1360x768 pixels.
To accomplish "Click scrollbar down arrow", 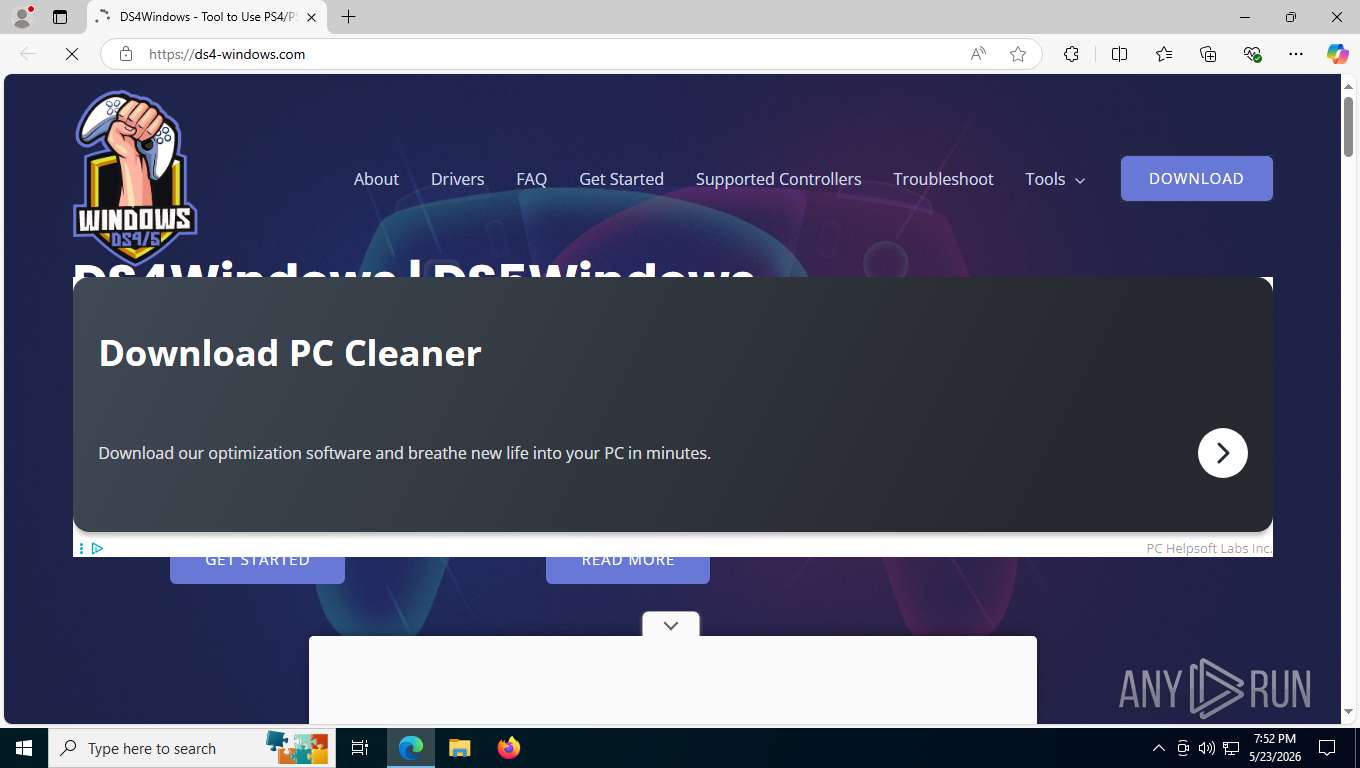I will click(1348, 712).
